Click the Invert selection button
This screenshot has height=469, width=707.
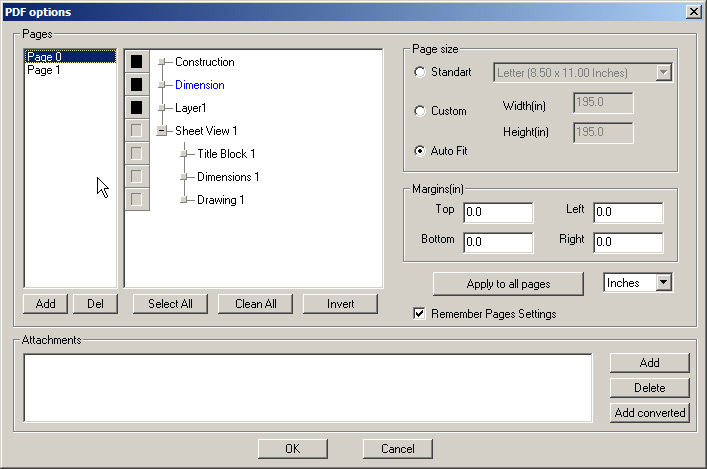click(340, 304)
